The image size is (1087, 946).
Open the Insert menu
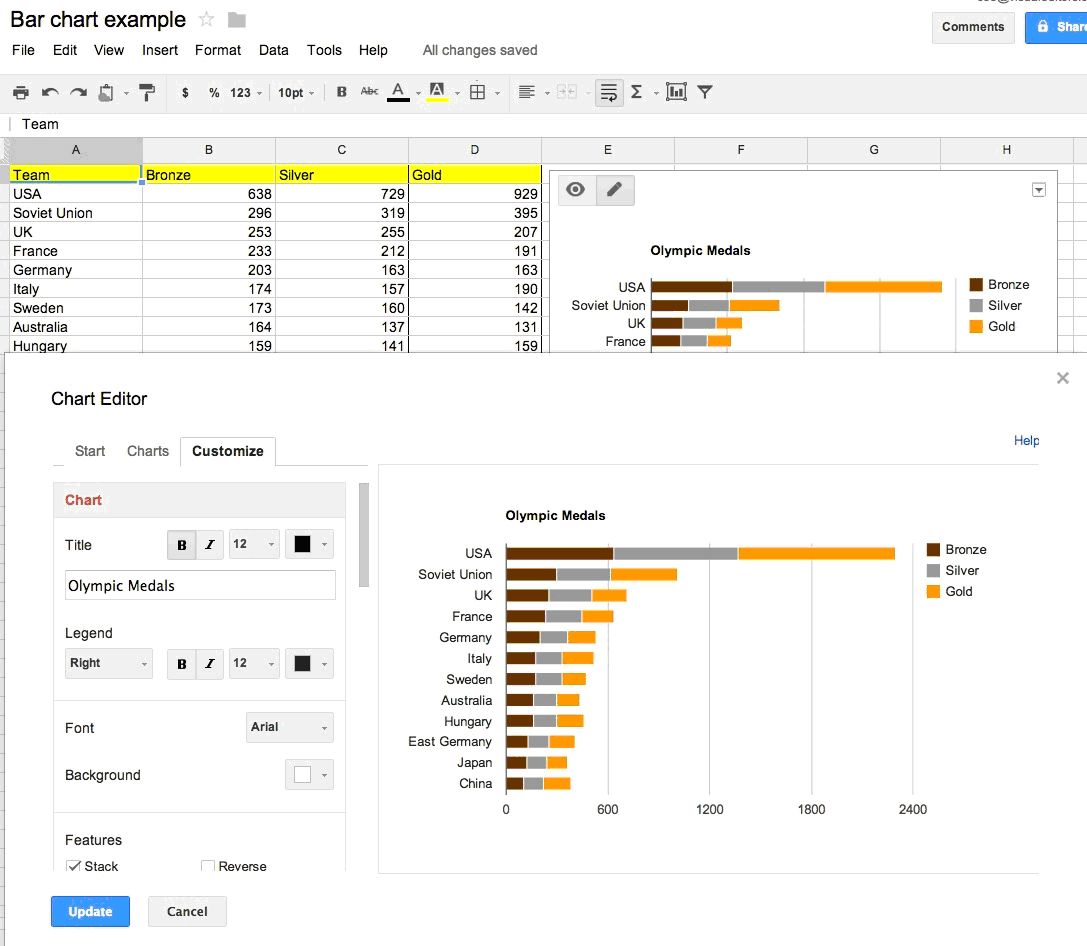160,50
